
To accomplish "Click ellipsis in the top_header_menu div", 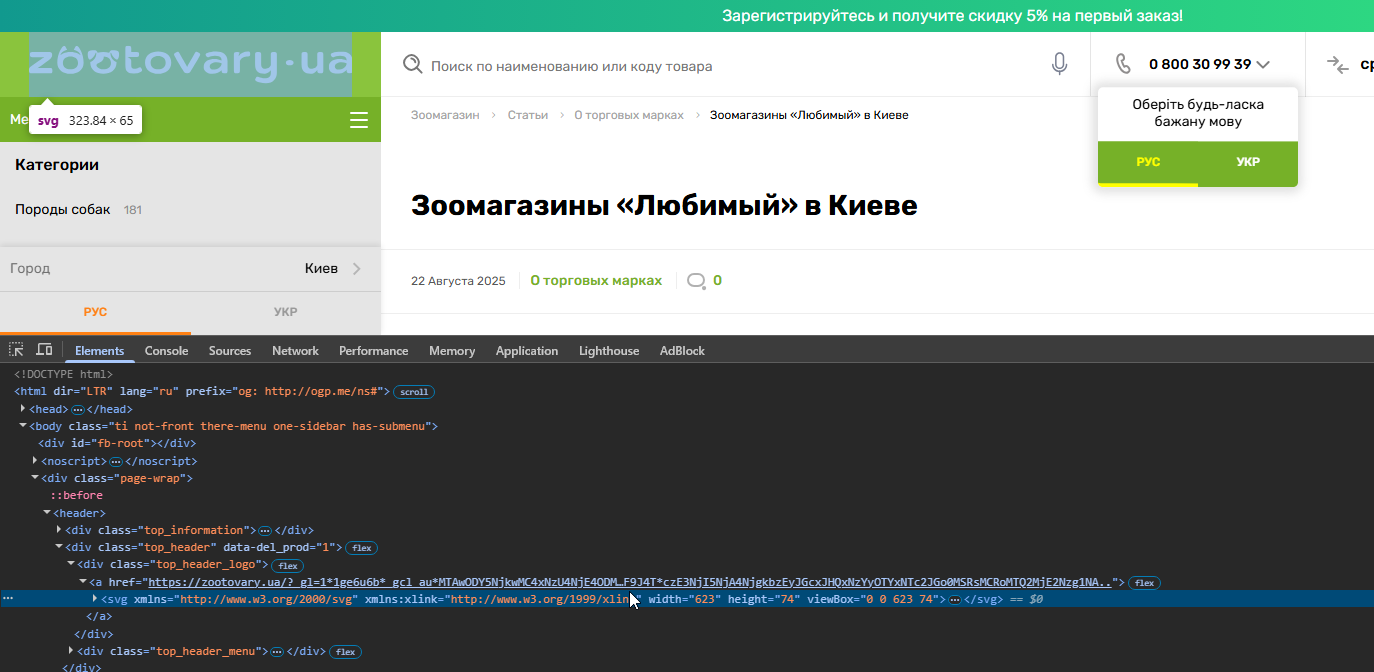I will (x=277, y=651).
